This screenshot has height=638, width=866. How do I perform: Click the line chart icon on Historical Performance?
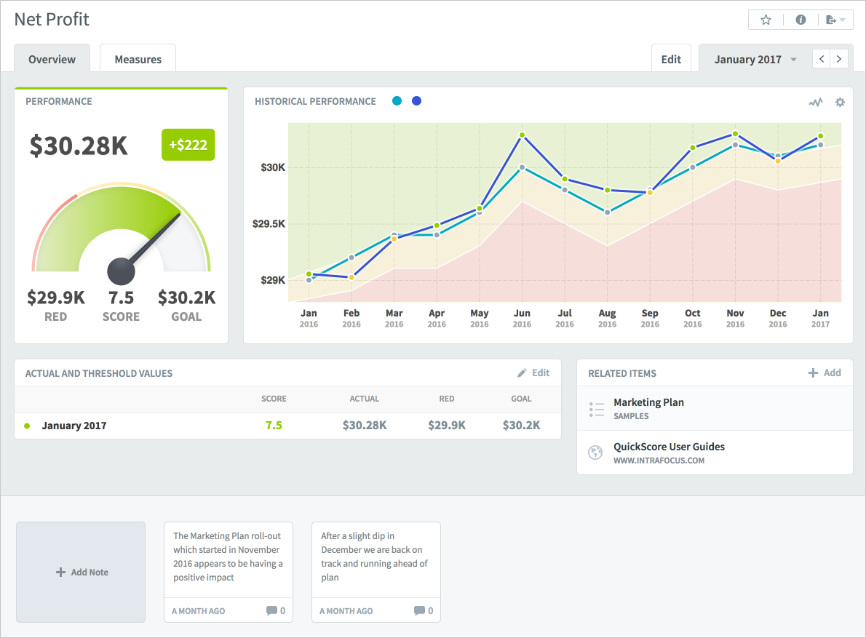816,102
